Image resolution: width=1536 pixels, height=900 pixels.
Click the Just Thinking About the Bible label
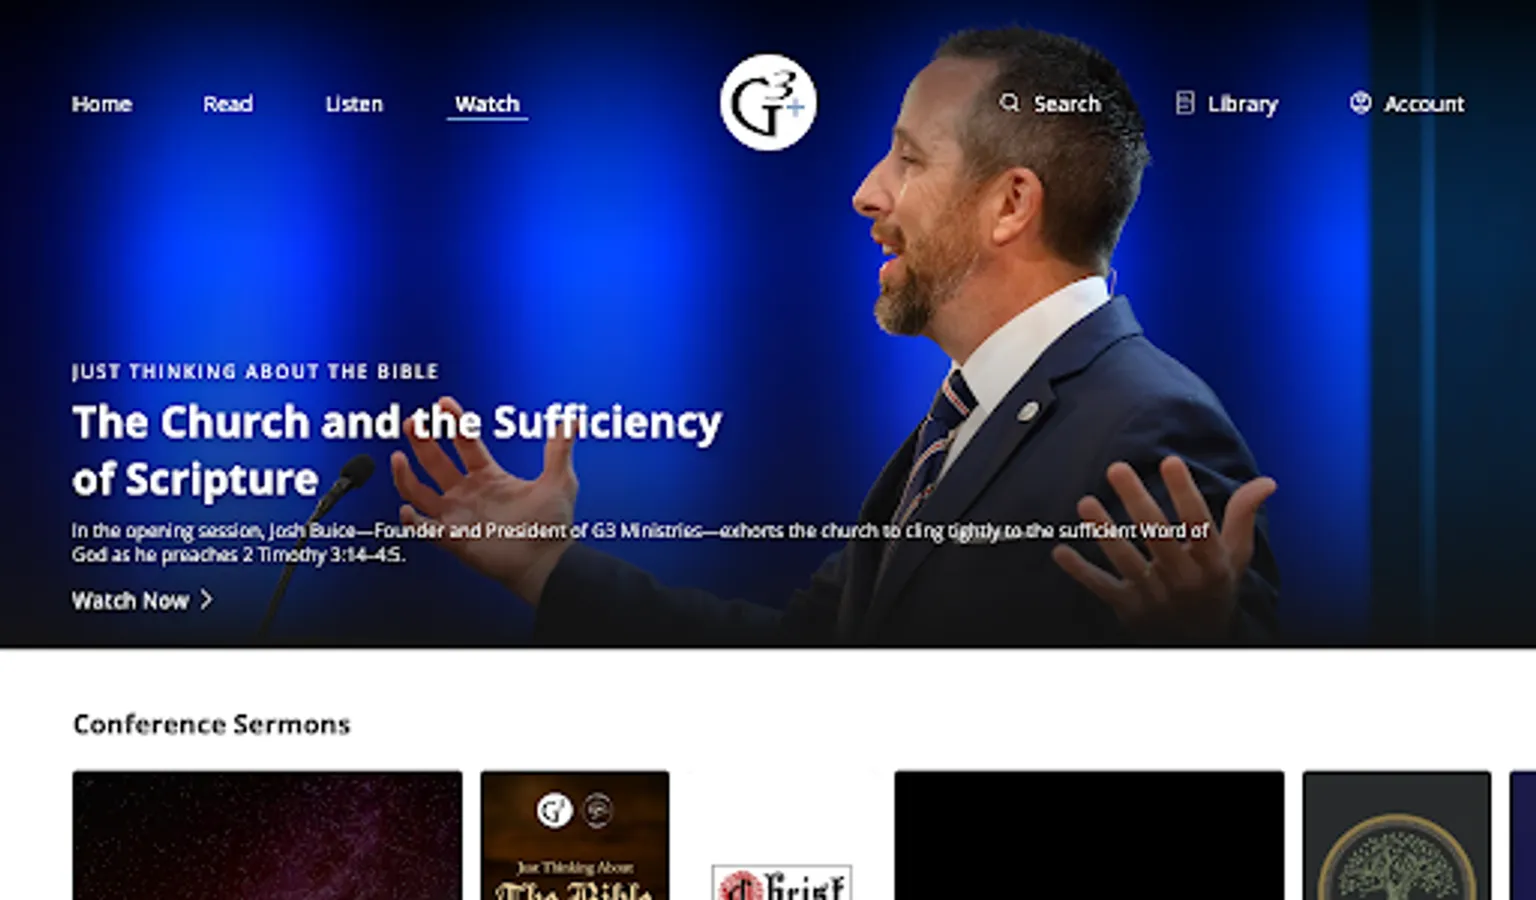(255, 371)
